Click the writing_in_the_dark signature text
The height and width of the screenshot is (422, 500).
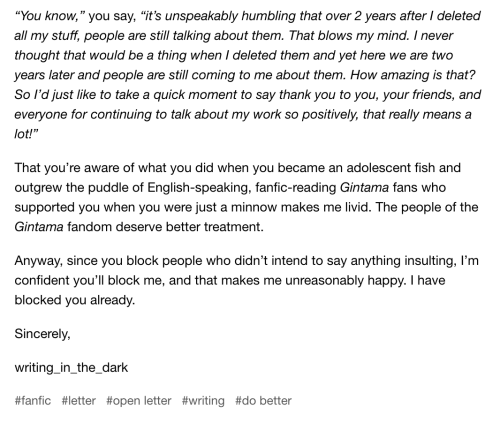[x=71, y=367]
